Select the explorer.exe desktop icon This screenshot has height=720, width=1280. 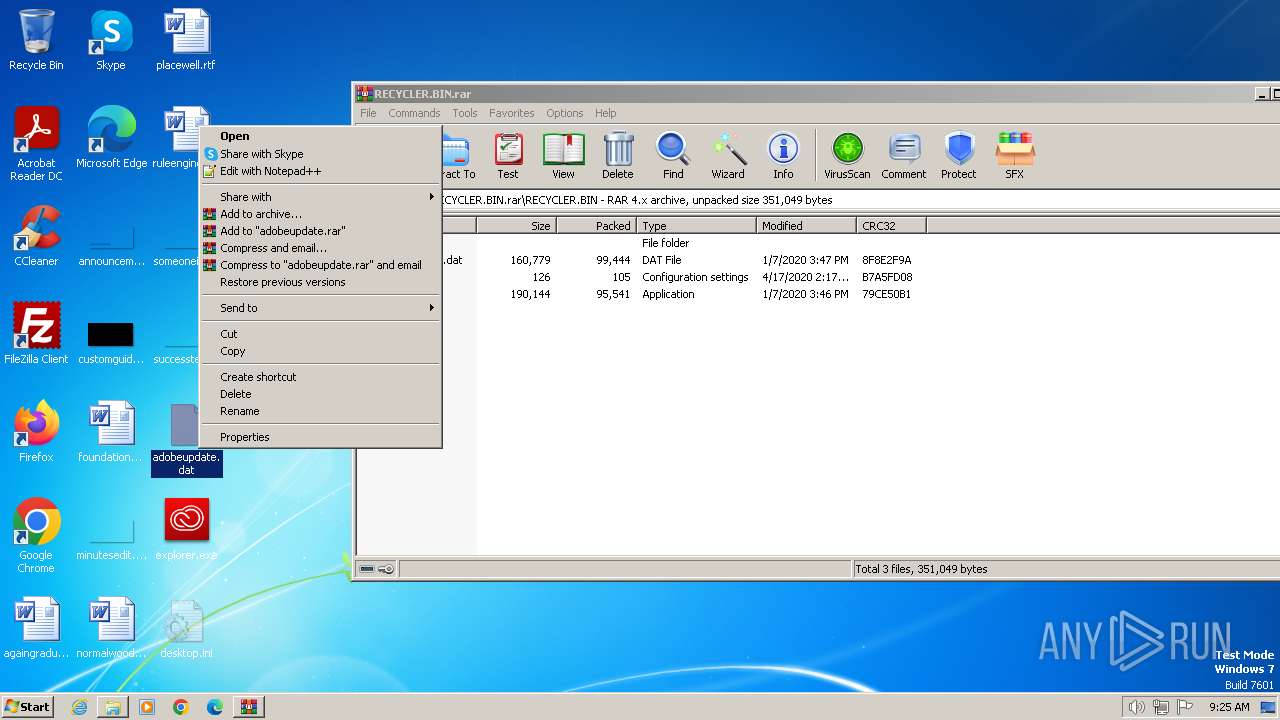[186, 530]
